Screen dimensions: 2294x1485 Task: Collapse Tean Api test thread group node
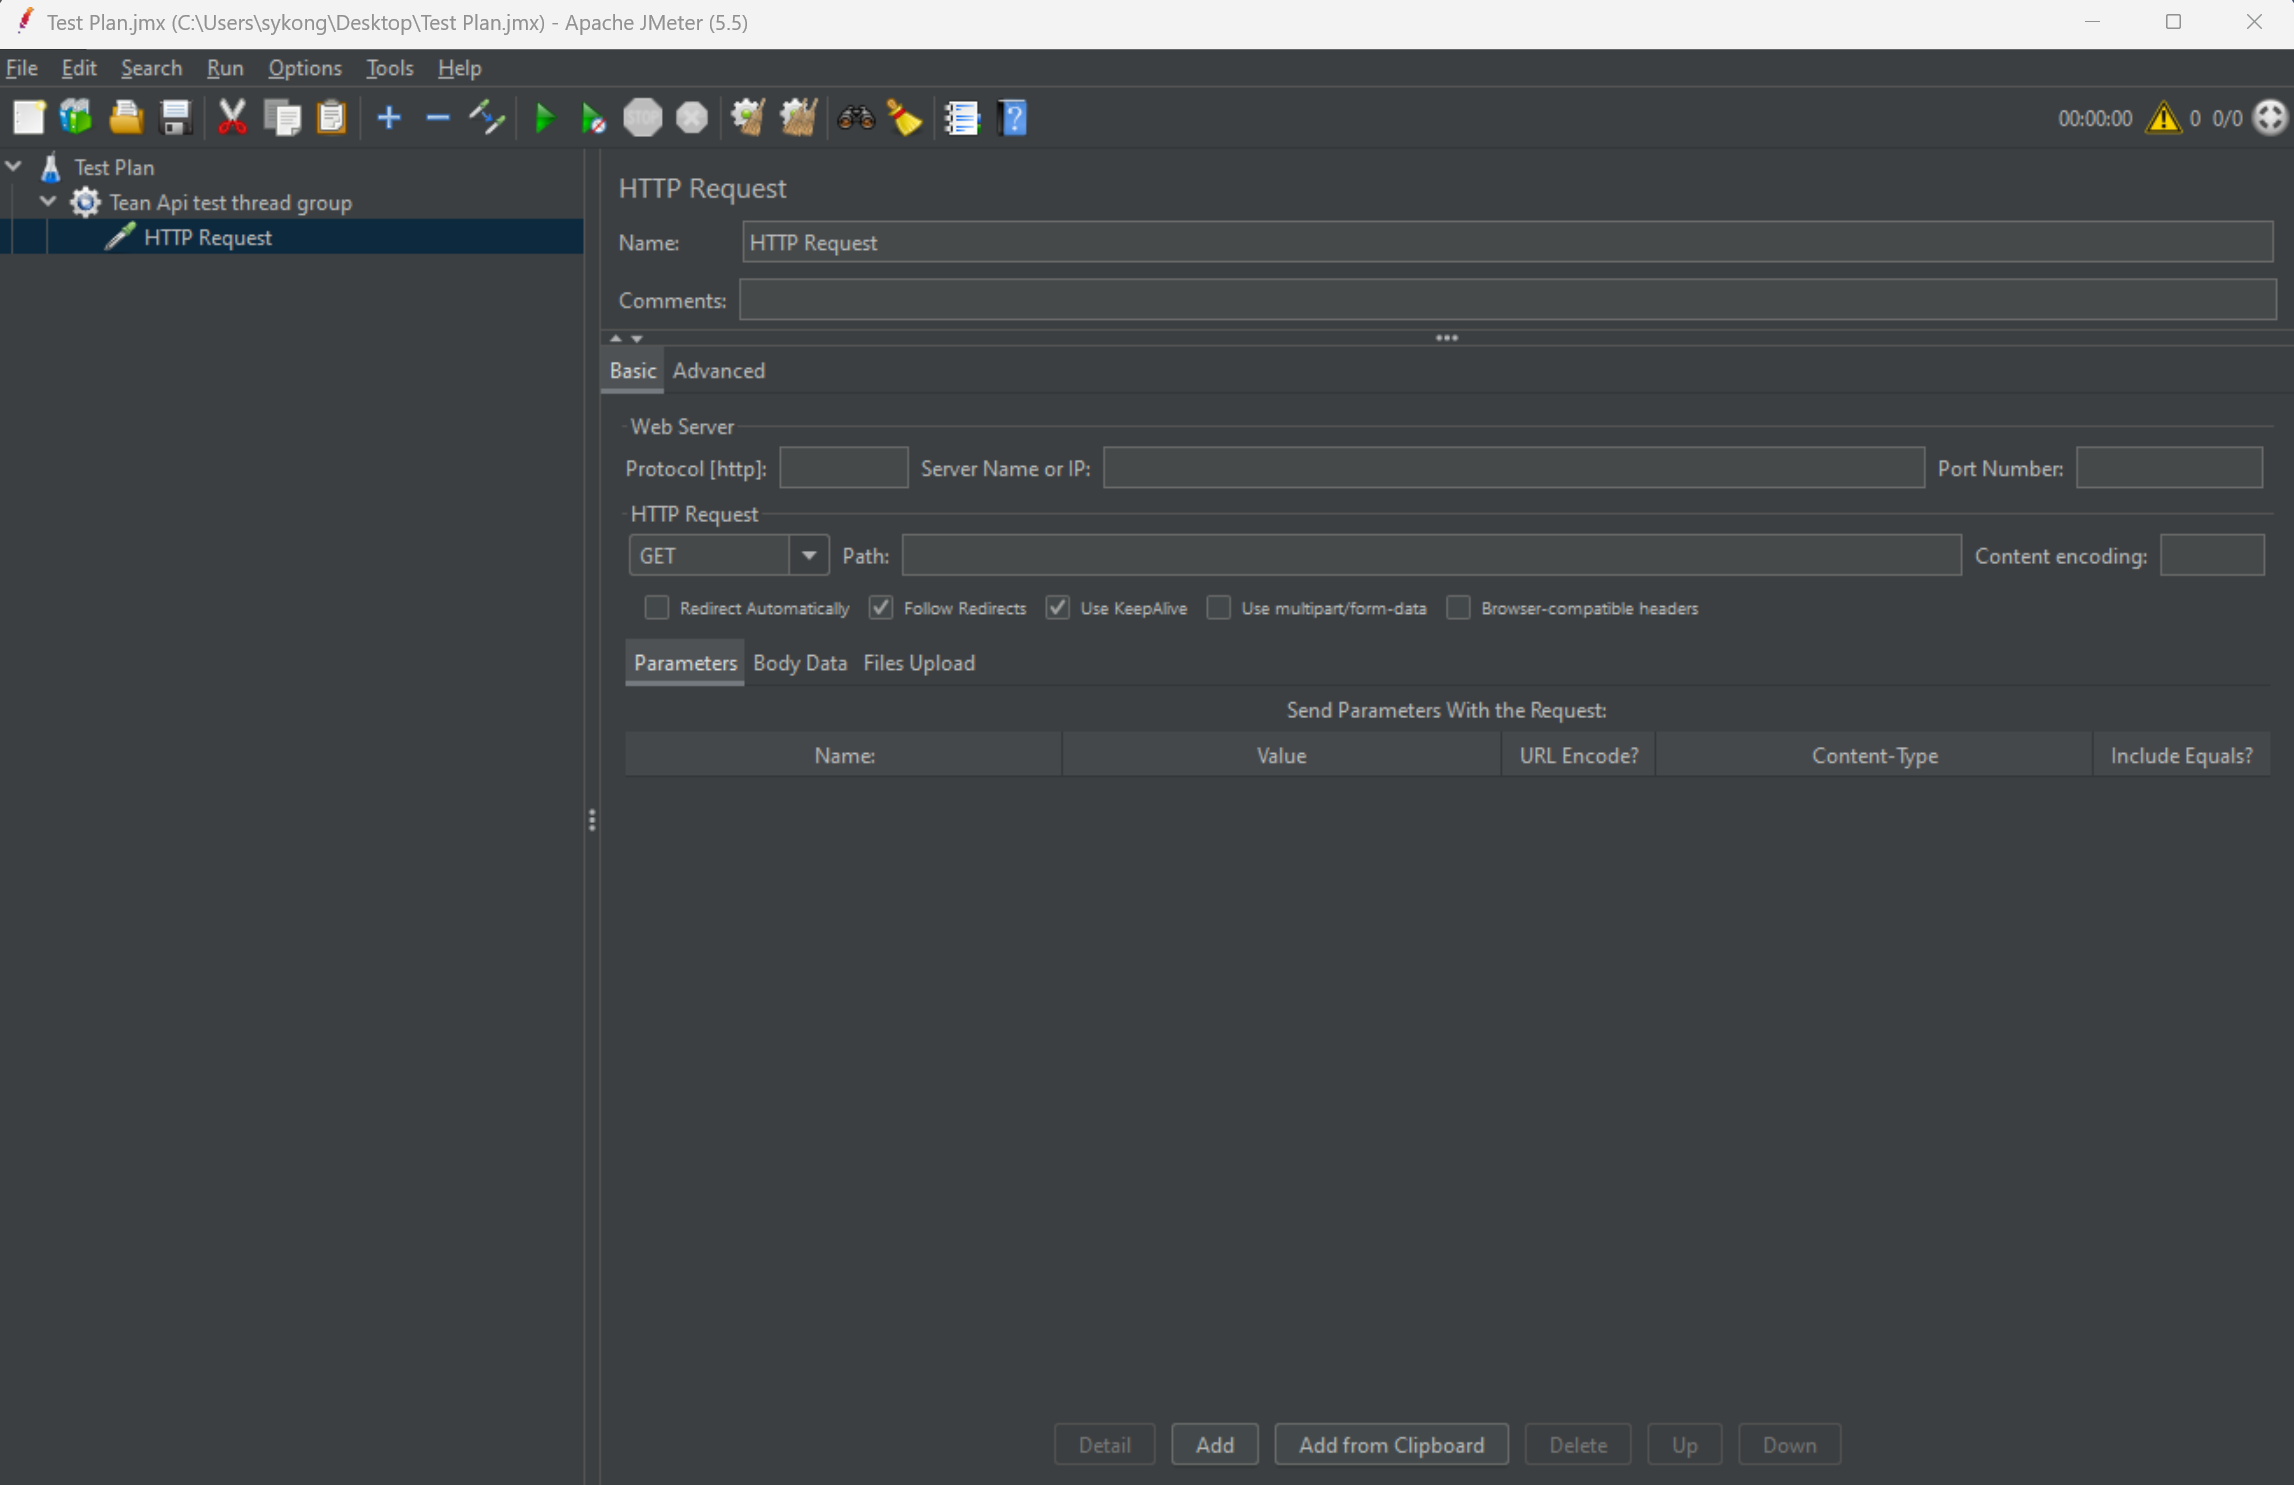click(x=48, y=201)
